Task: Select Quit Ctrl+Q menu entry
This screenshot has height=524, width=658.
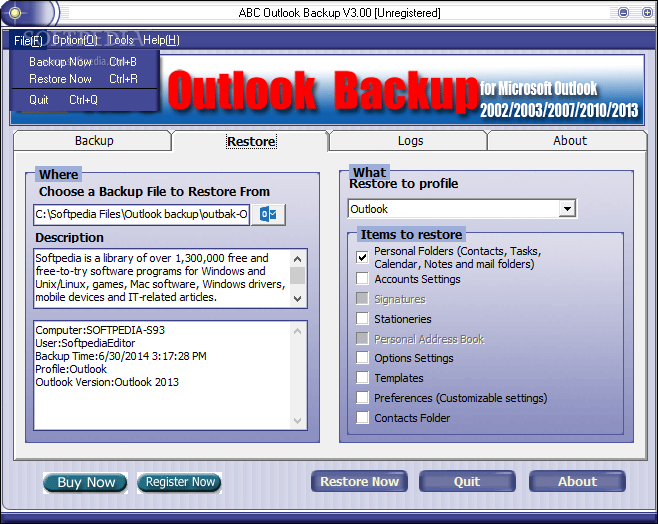Action: click(84, 100)
